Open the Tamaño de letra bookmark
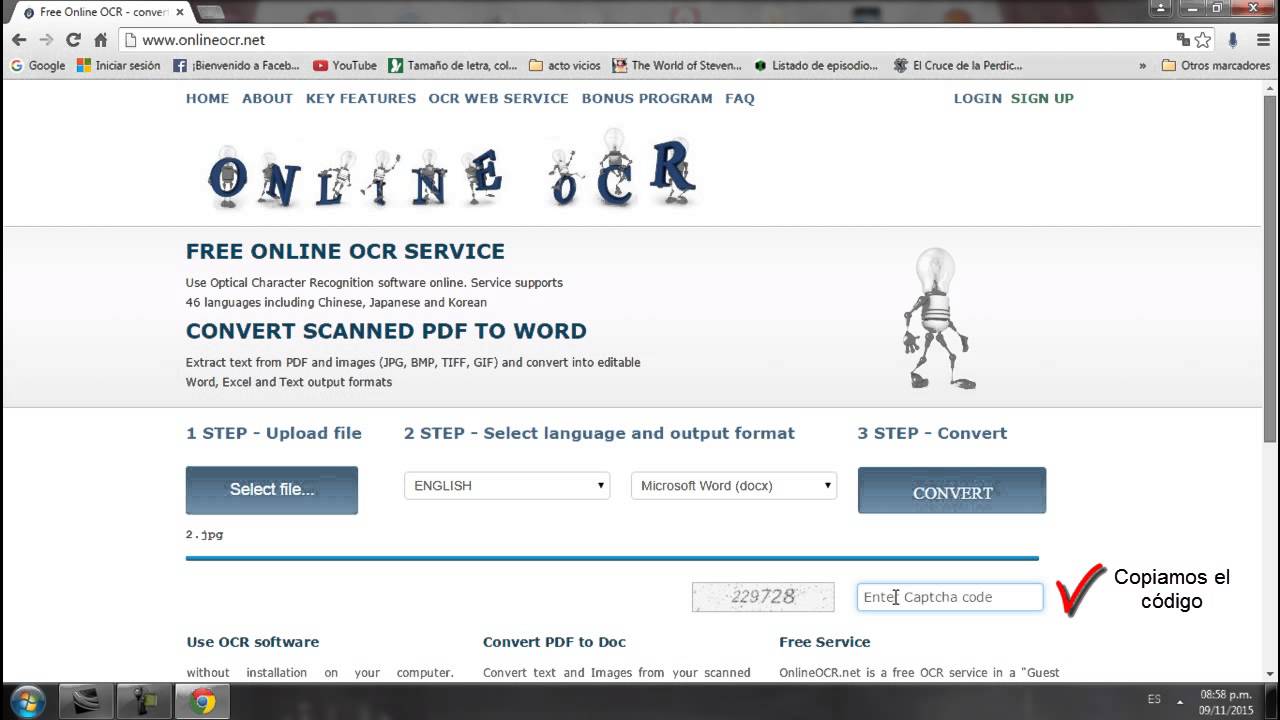 coord(453,66)
